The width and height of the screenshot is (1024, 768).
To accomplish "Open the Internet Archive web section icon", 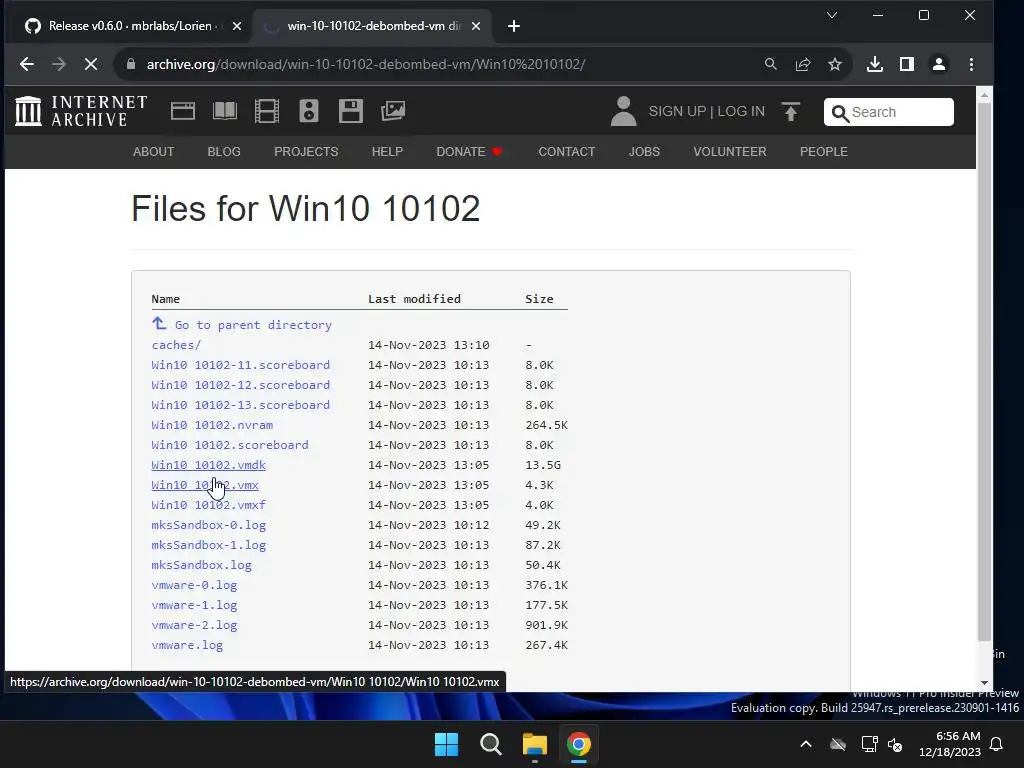I will [x=183, y=111].
